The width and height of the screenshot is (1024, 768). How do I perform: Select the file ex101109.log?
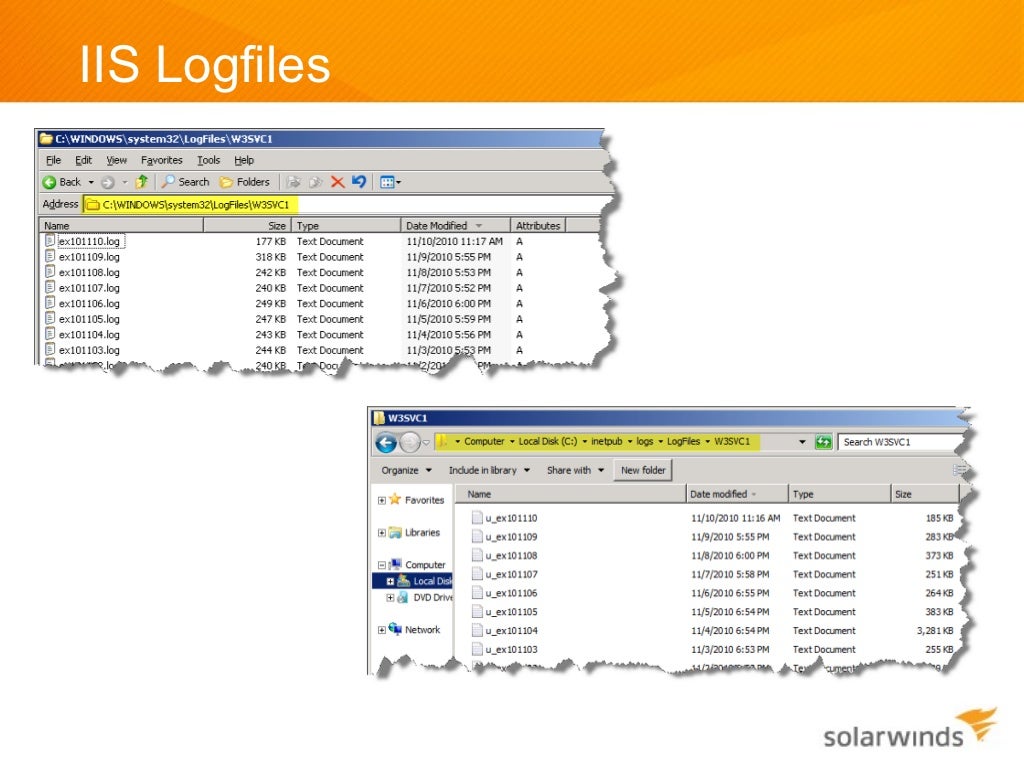pyautogui.click(x=89, y=257)
